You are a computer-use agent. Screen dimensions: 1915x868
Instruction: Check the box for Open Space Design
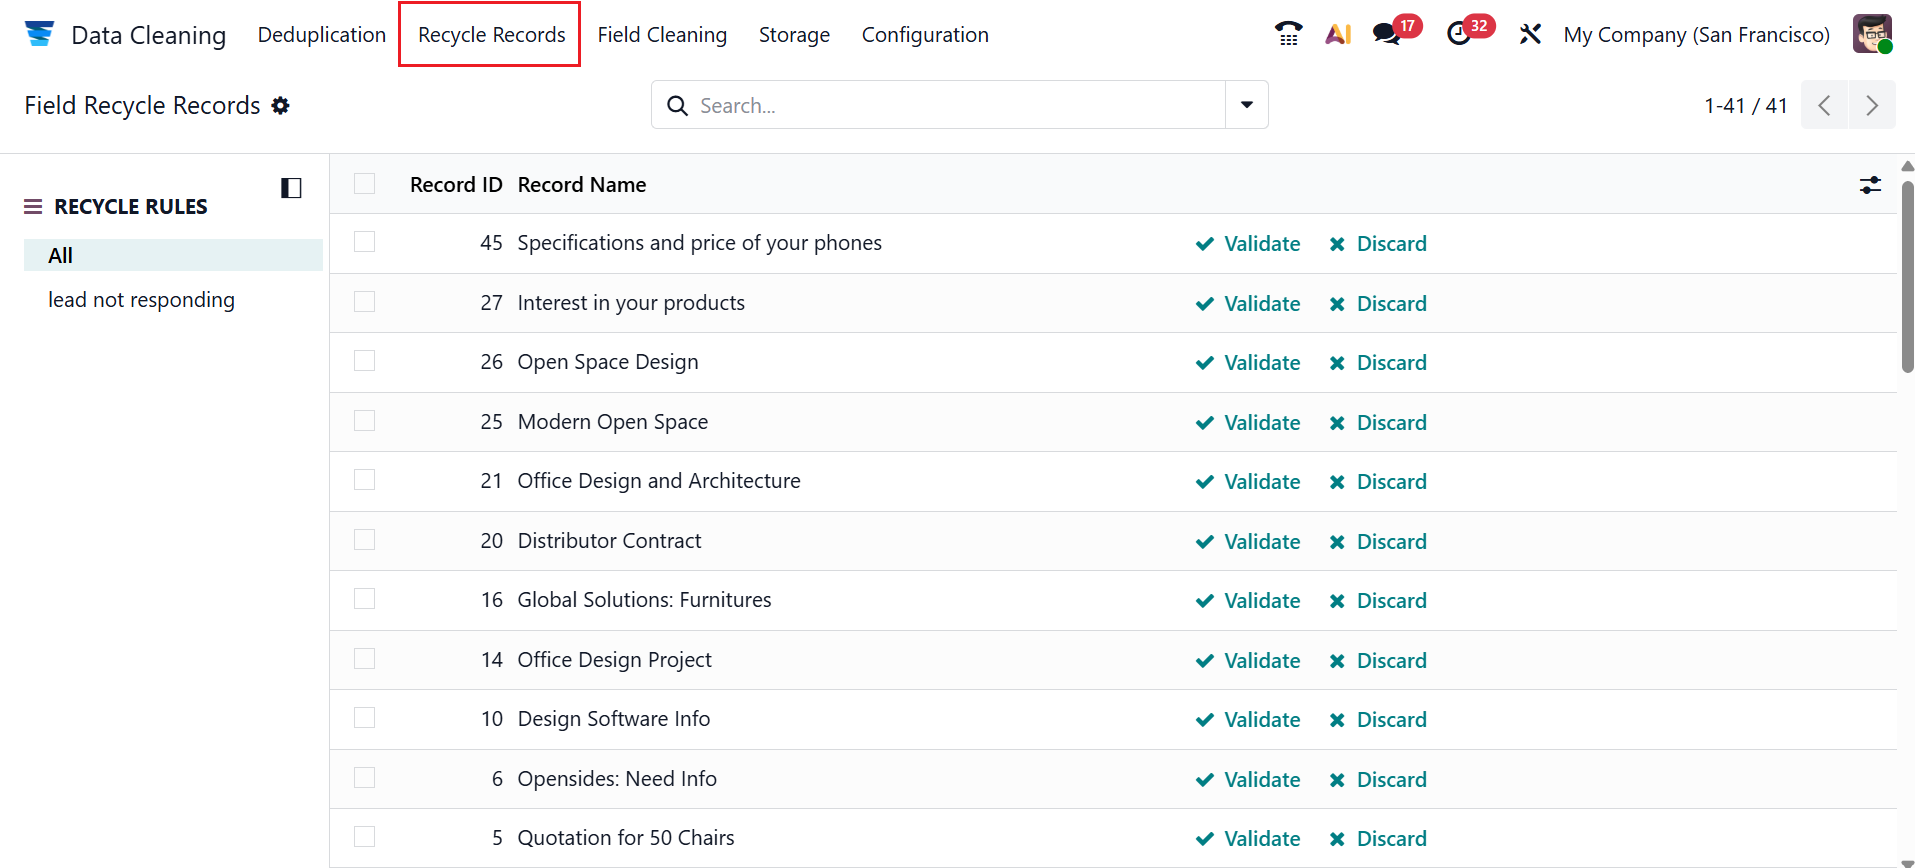pos(365,361)
